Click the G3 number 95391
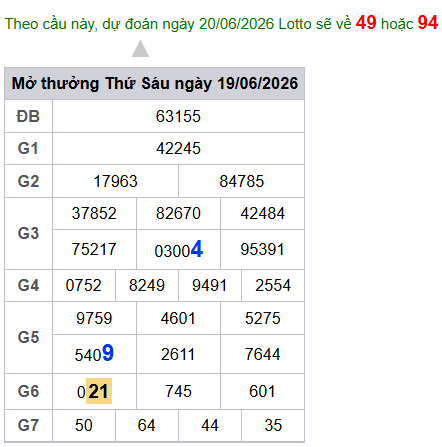 262,249
